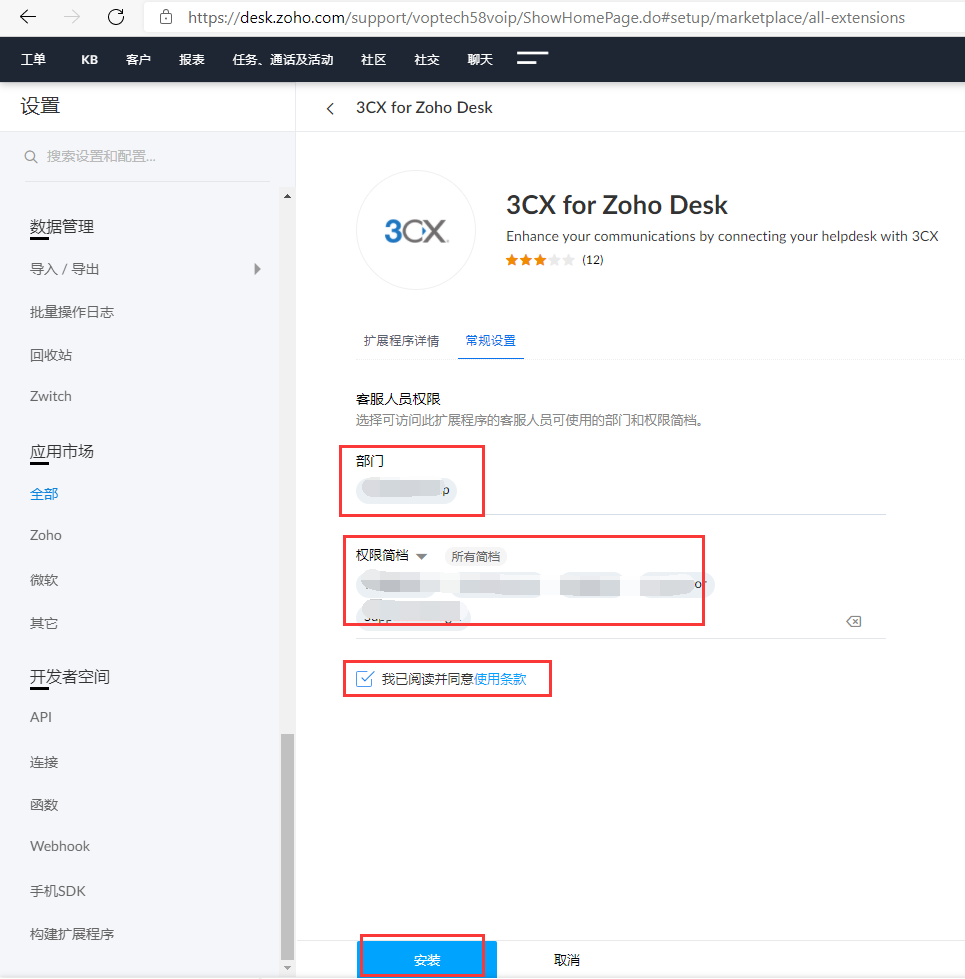
Task: Switch to the 扩展程序详情 tab
Action: 401,341
